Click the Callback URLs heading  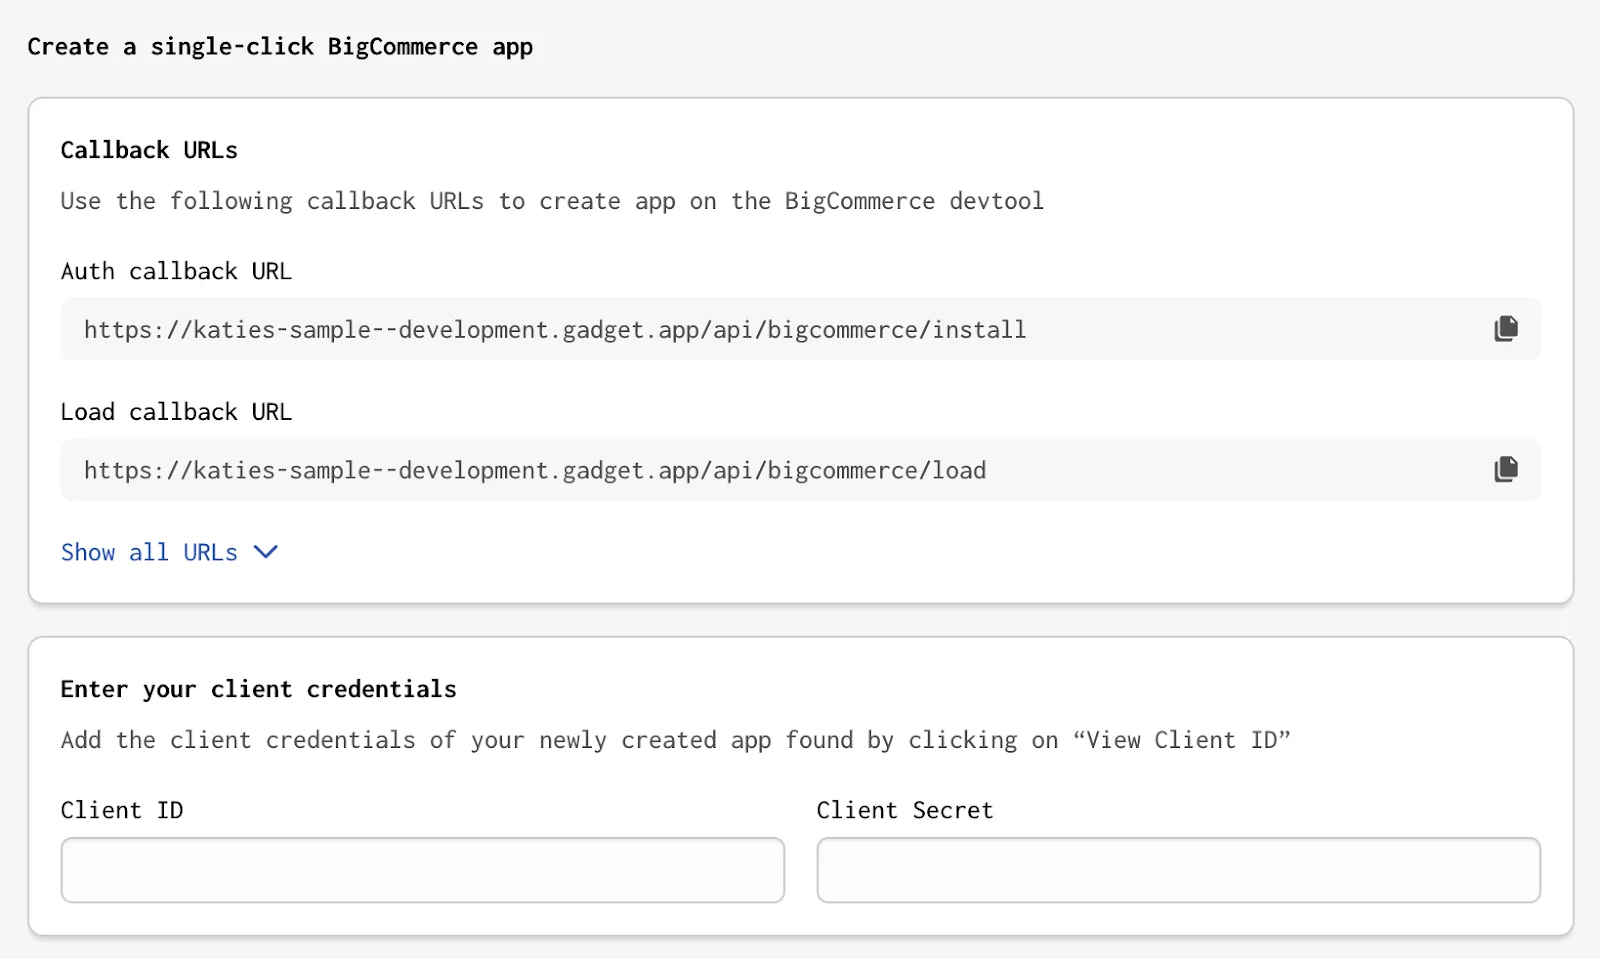point(149,150)
